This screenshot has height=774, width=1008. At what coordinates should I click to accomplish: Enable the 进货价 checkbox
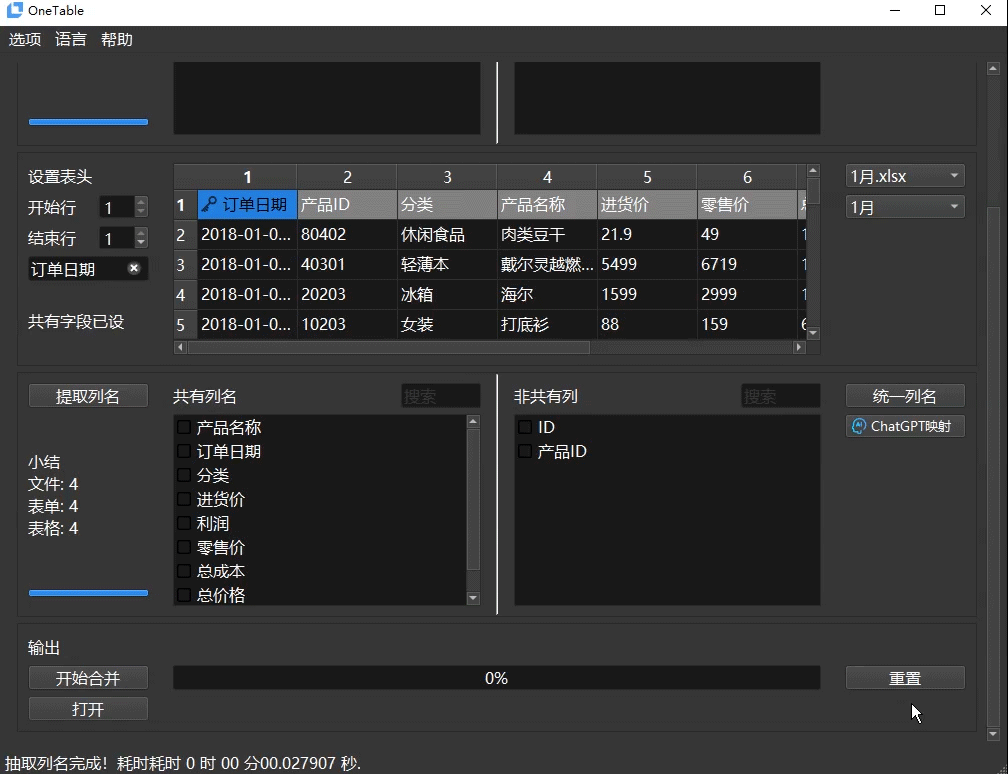tap(184, 499)
